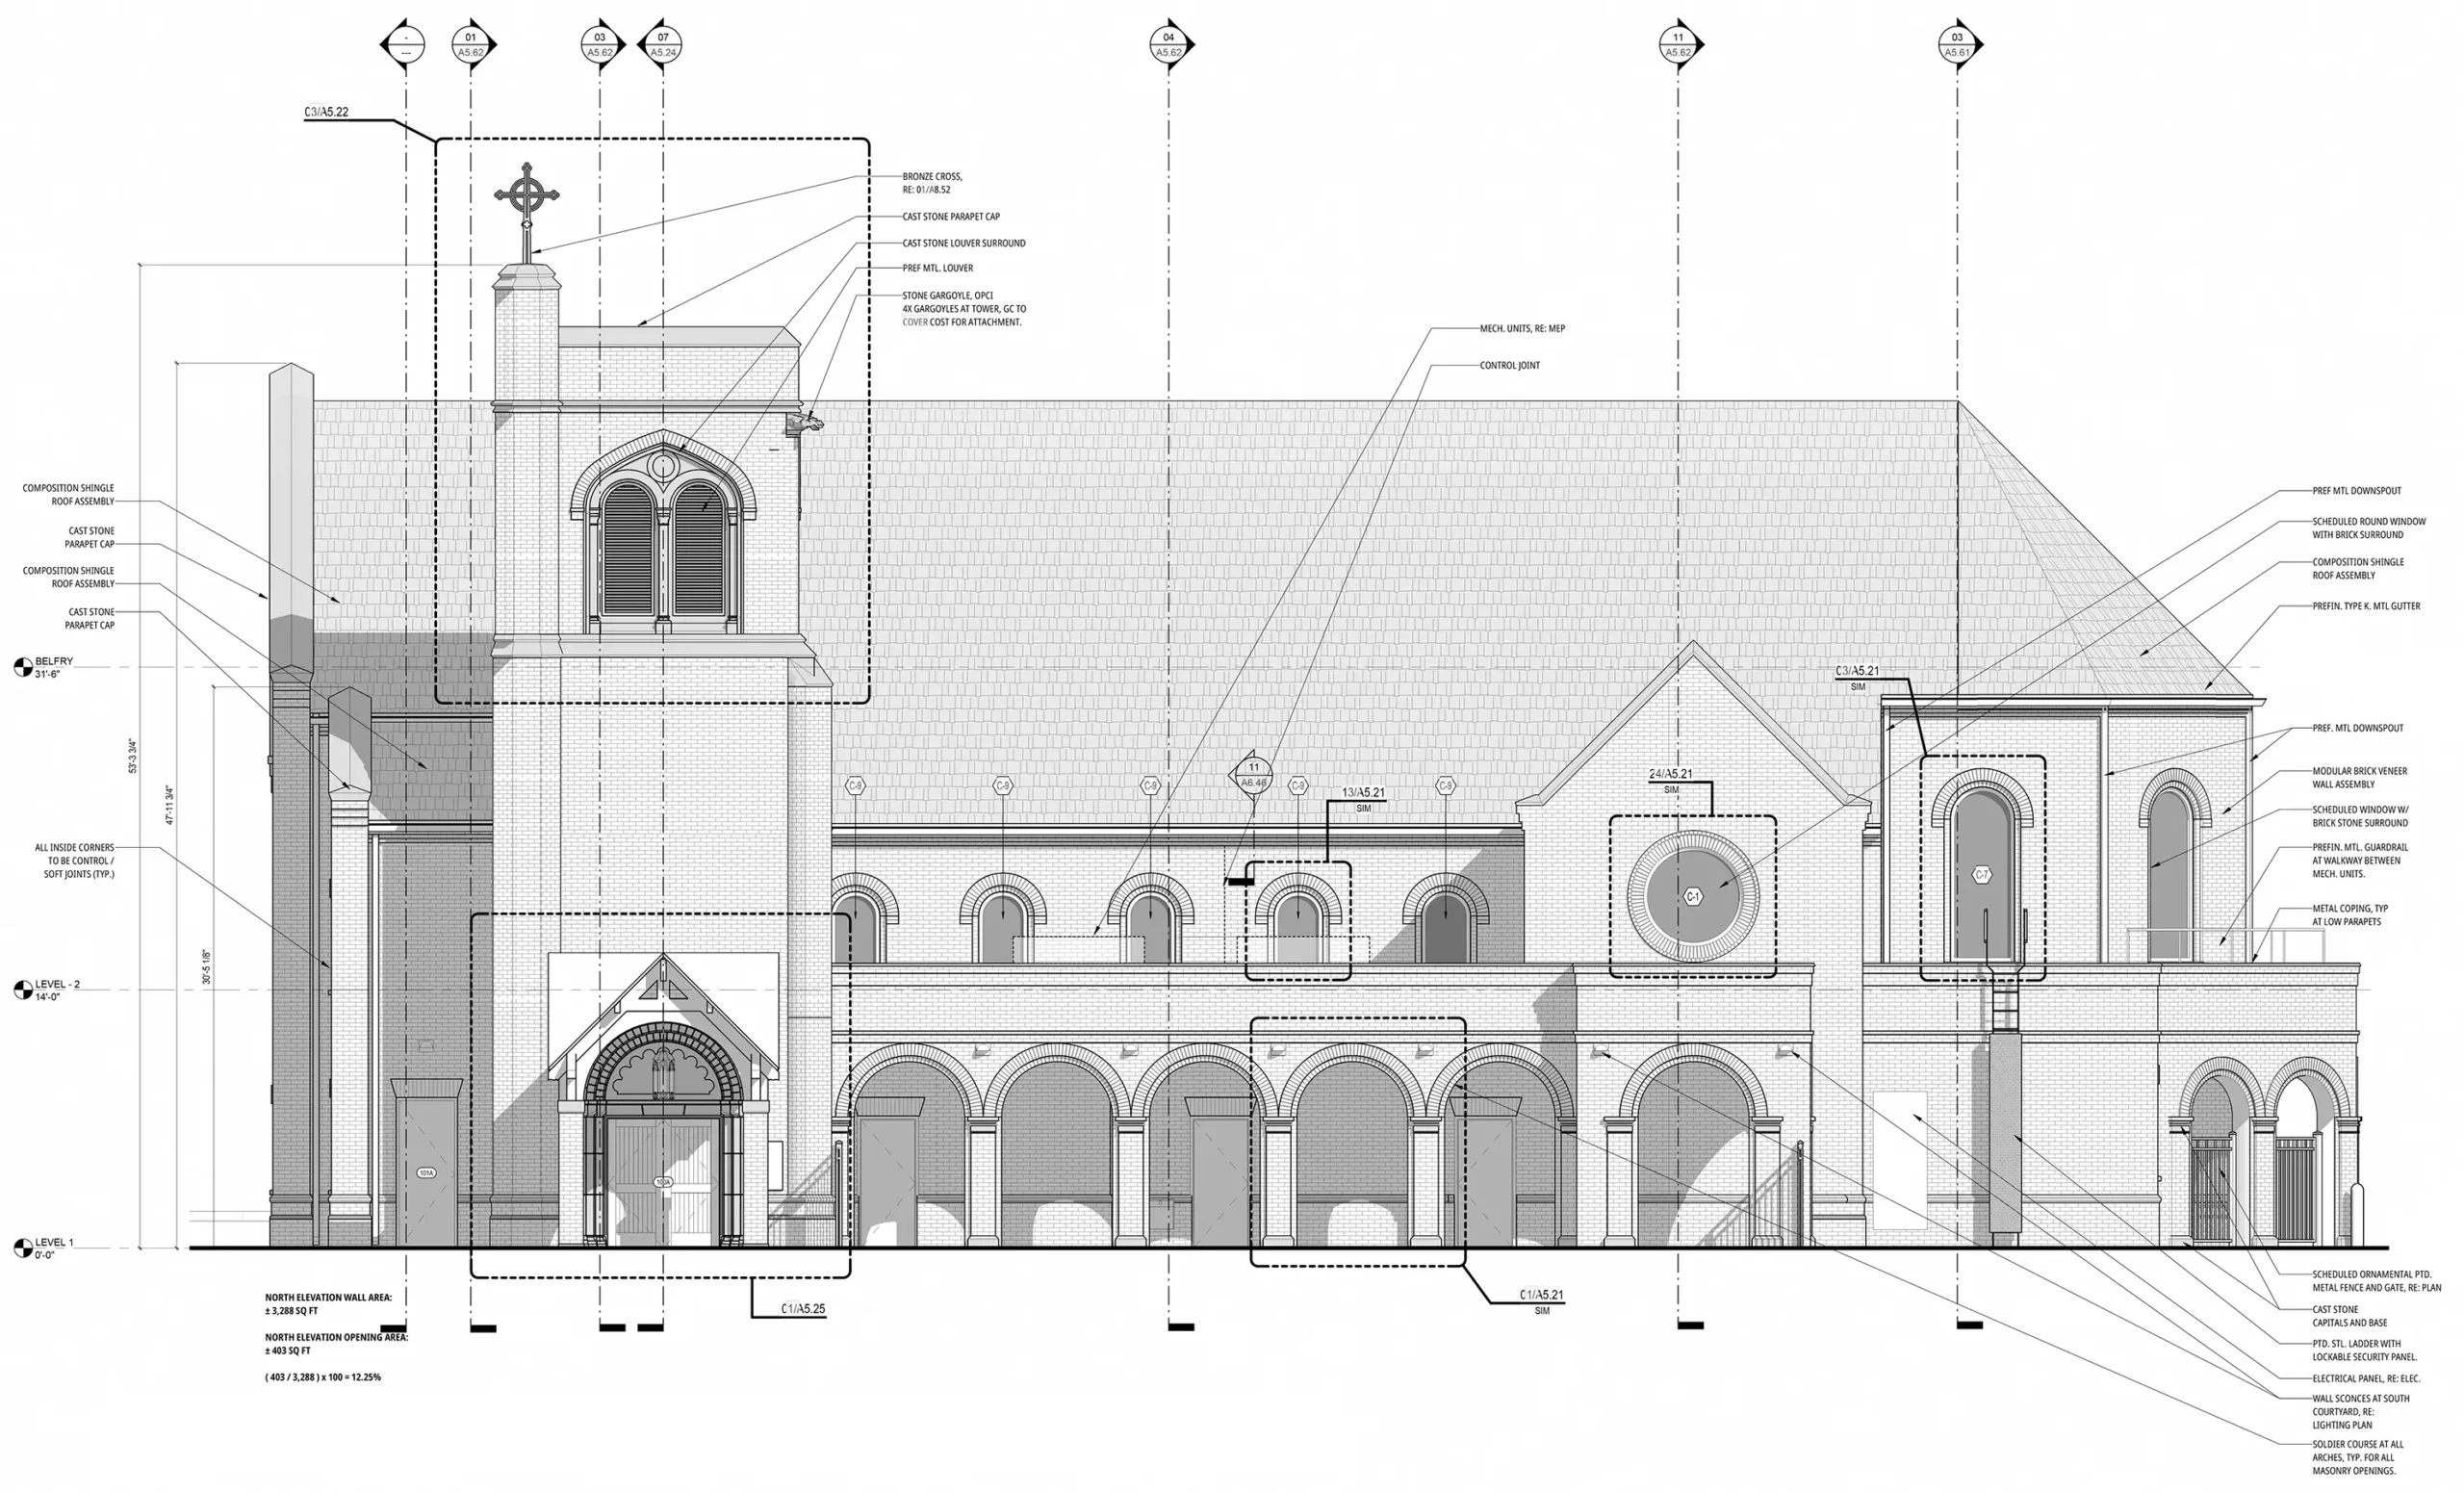
Task: Click the blank section marker at top left
Action: [405, 45]
